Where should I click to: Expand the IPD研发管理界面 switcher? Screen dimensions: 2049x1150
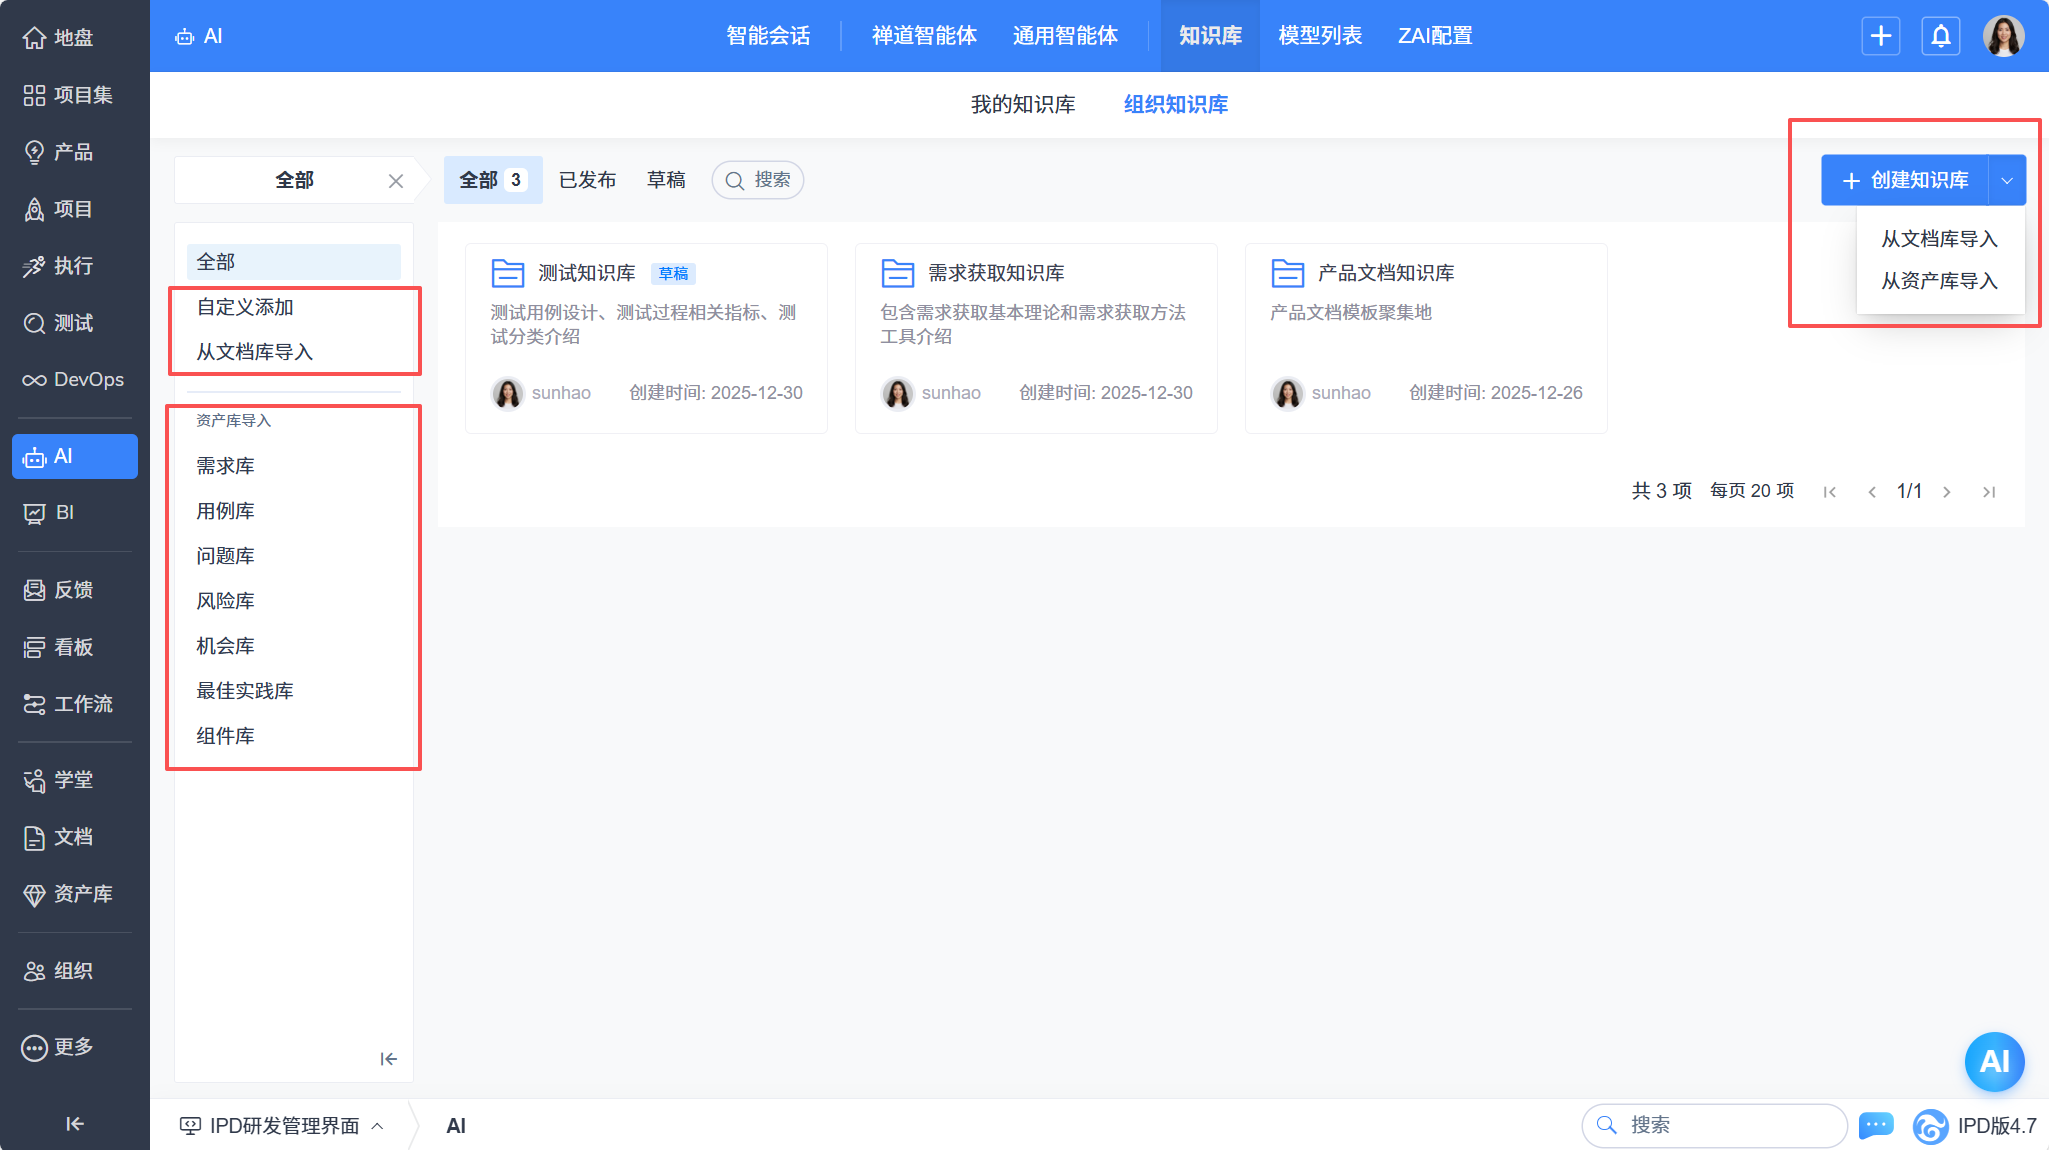[282, 1126]
